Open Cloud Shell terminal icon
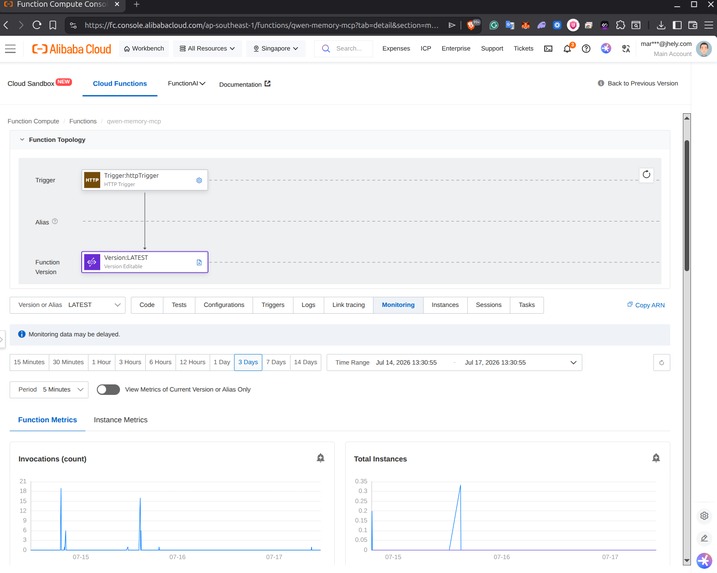This screenshot has height=573, width=717. (x=548, y=48)
